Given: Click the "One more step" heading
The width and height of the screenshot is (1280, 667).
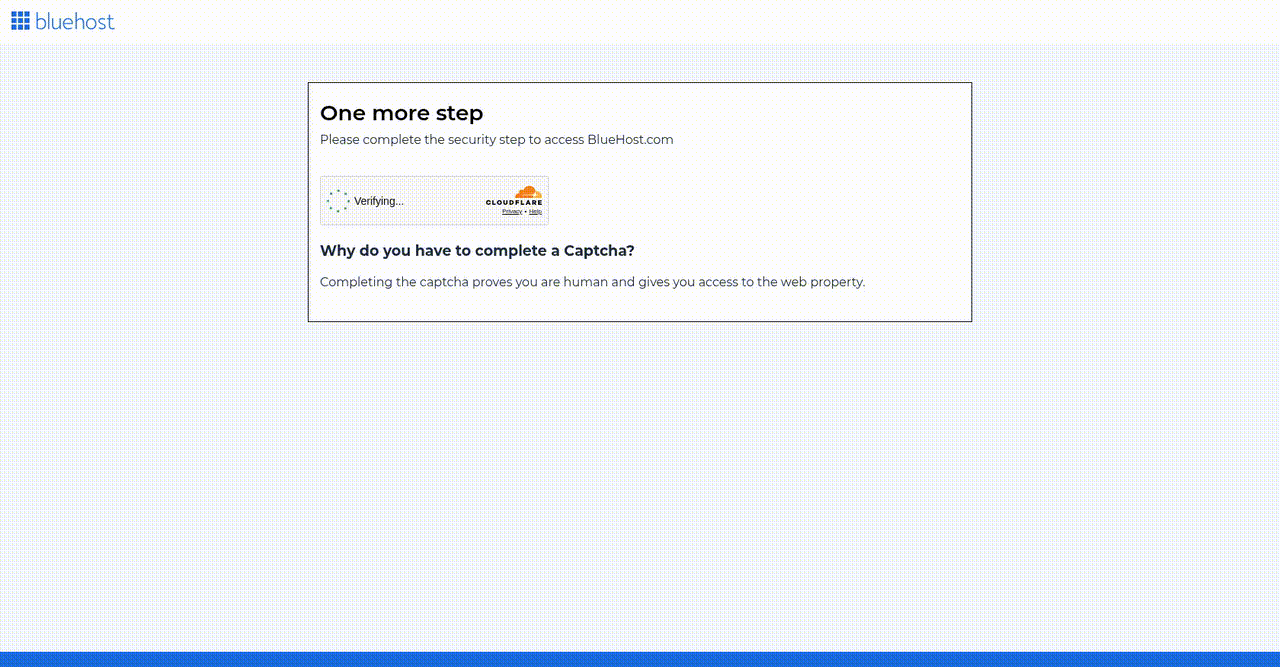Looking at the screenshot, I should (401, 113).
